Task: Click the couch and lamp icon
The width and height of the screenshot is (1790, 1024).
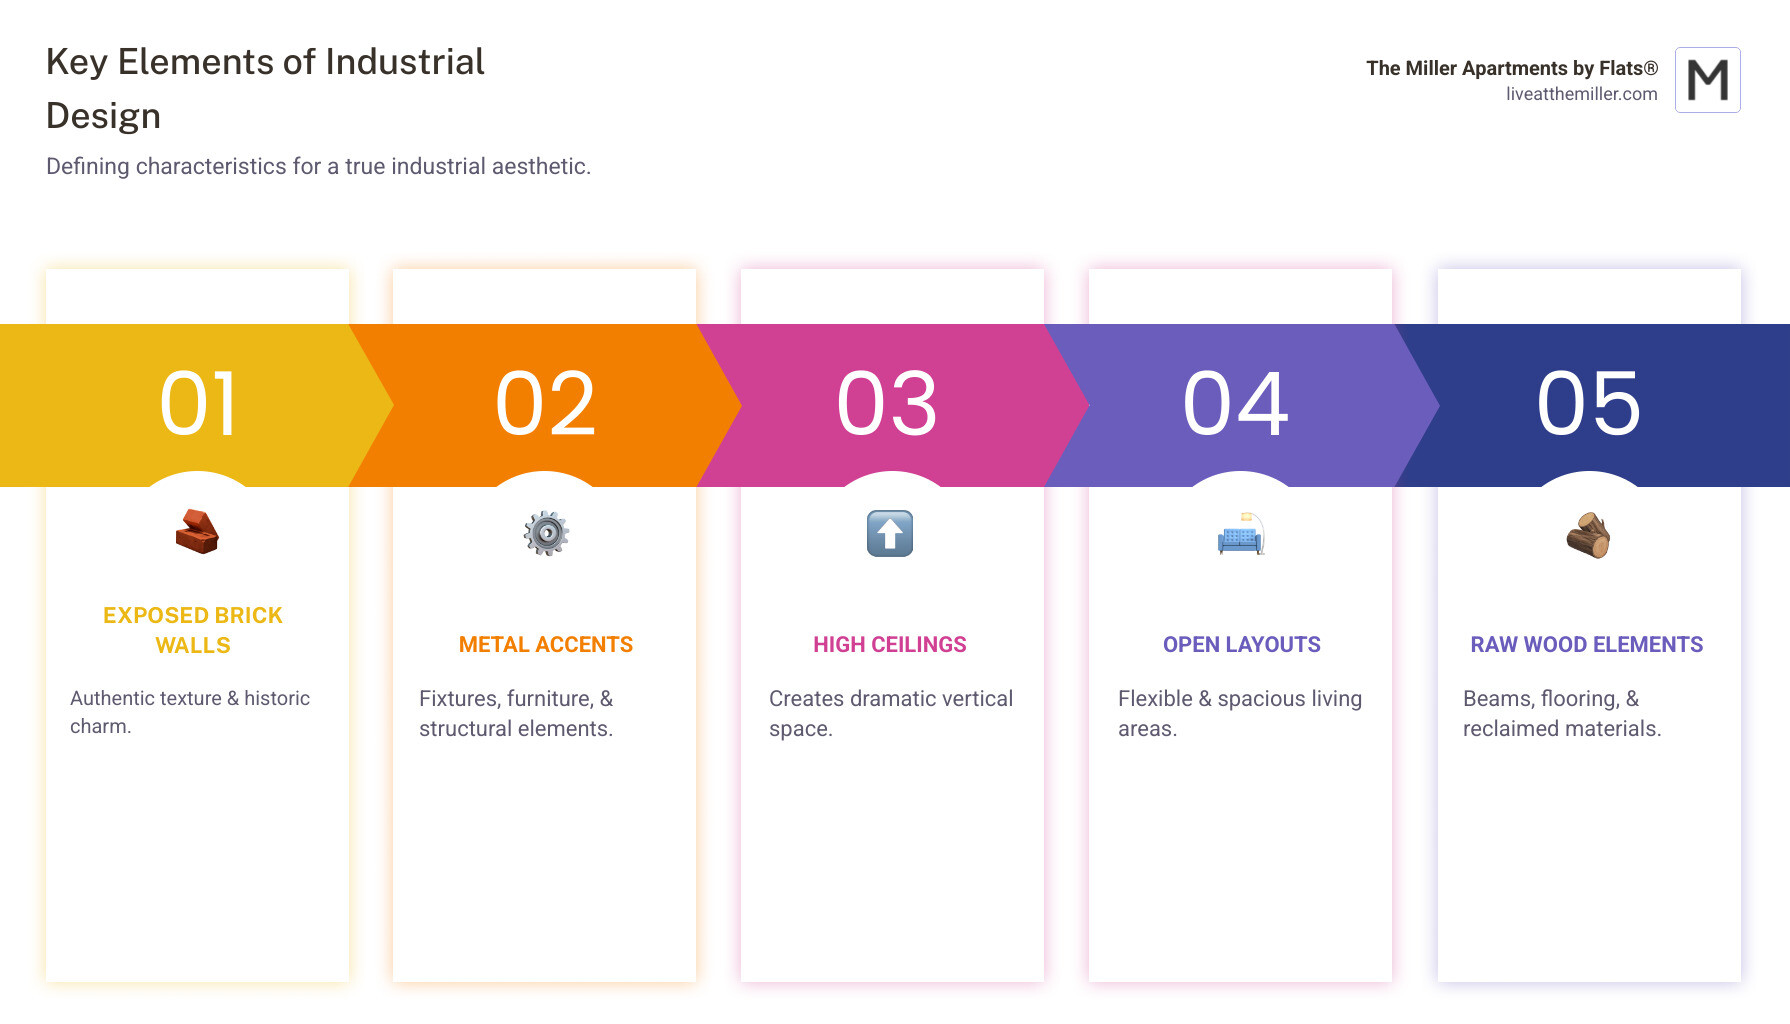Action: coord(1240,534)
